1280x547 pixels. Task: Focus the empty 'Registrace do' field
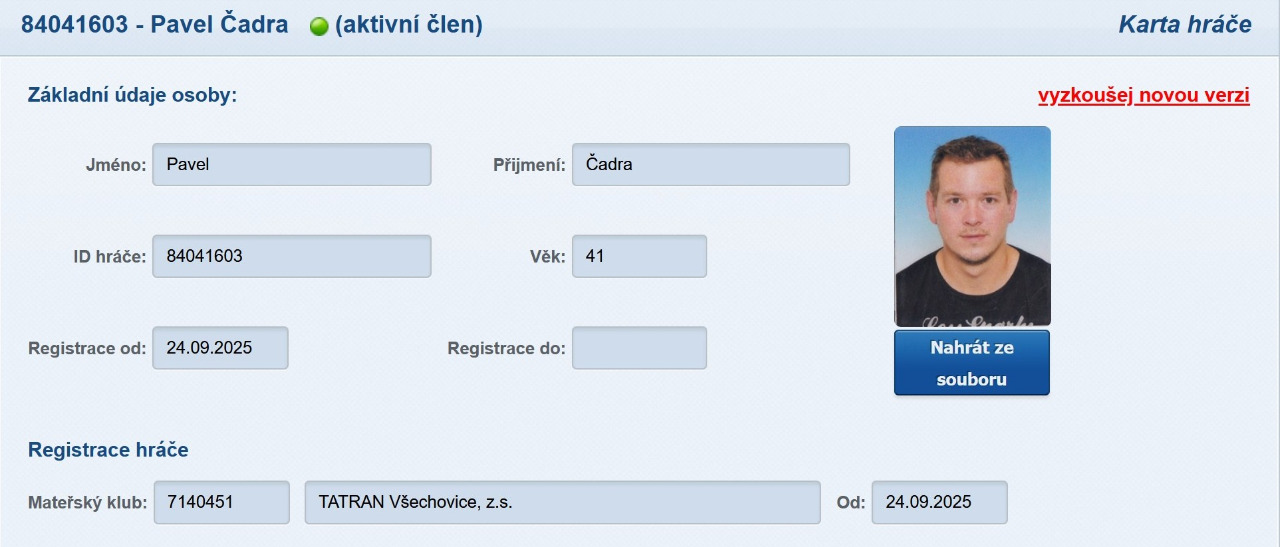[639, 348]
